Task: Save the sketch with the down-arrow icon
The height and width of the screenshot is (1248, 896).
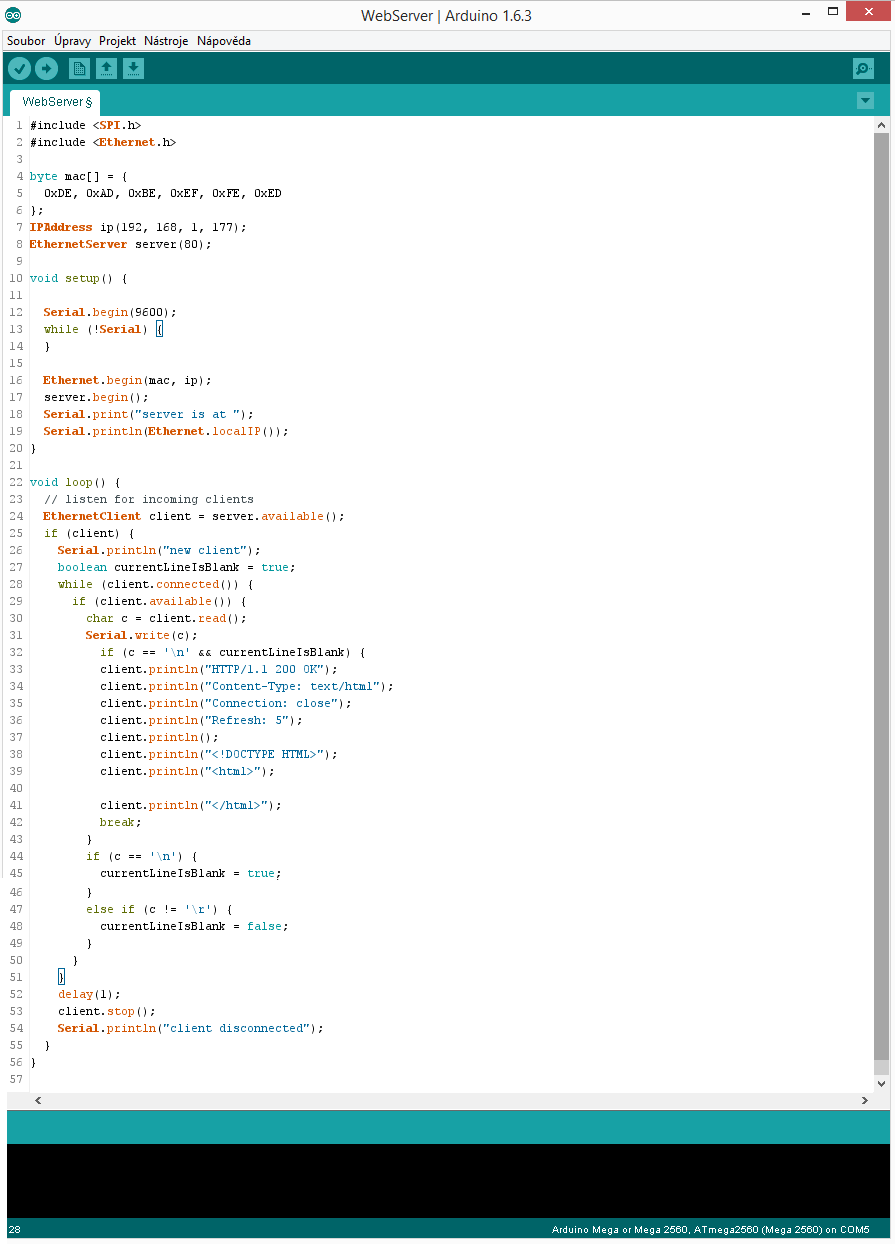Action: (133, 68)
